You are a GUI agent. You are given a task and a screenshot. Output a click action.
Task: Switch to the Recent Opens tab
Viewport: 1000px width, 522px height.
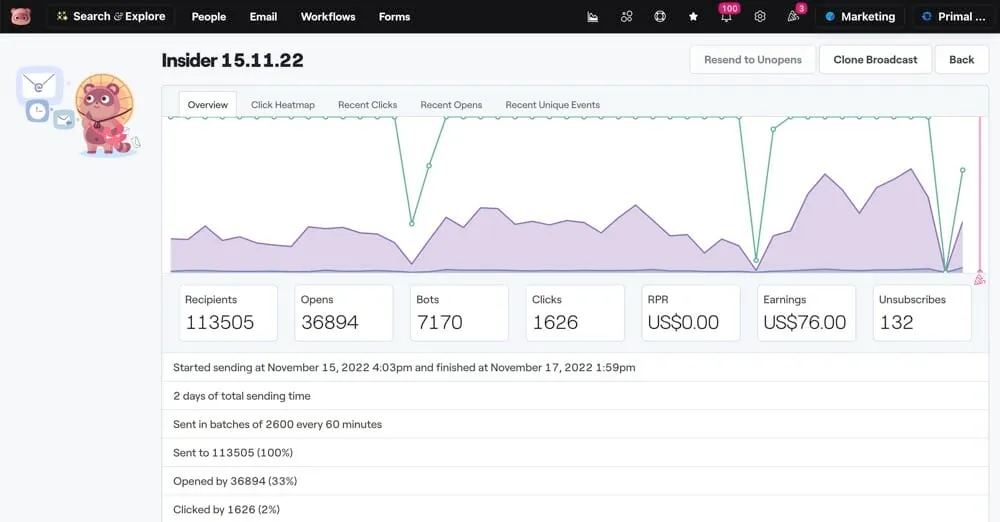[451, 105]
